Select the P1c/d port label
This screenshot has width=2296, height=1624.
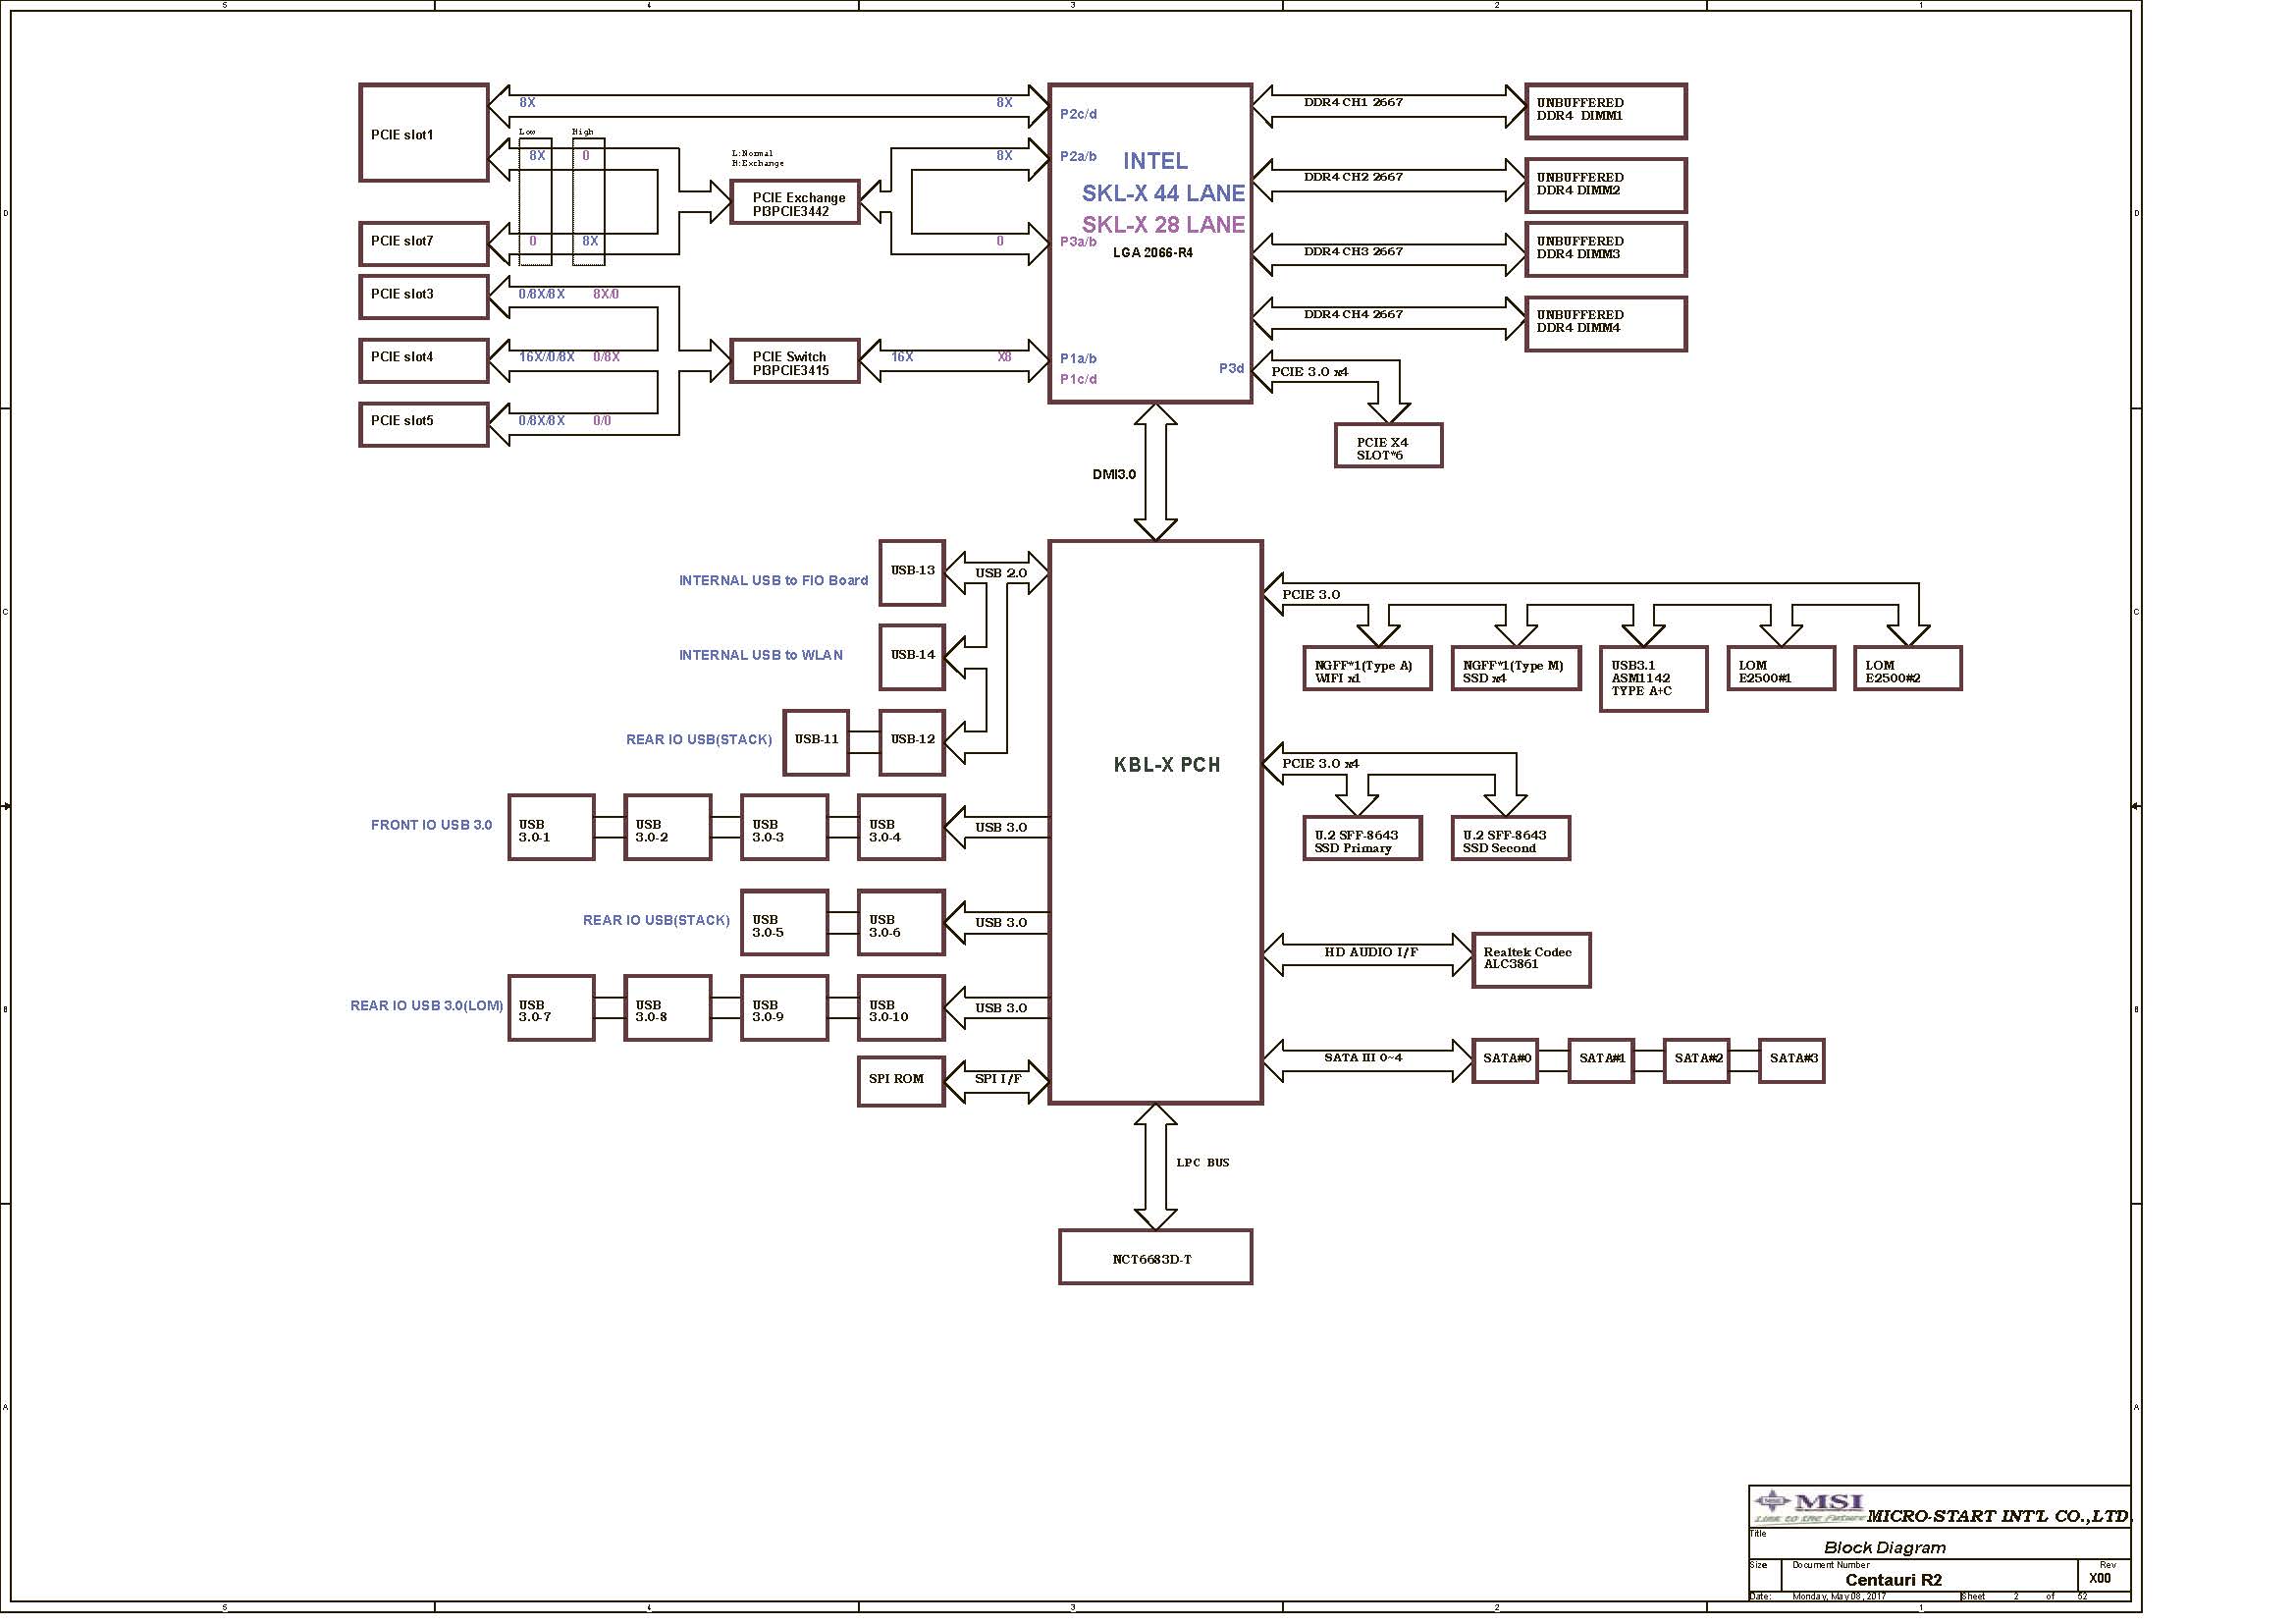click(x=1078, y=379)
